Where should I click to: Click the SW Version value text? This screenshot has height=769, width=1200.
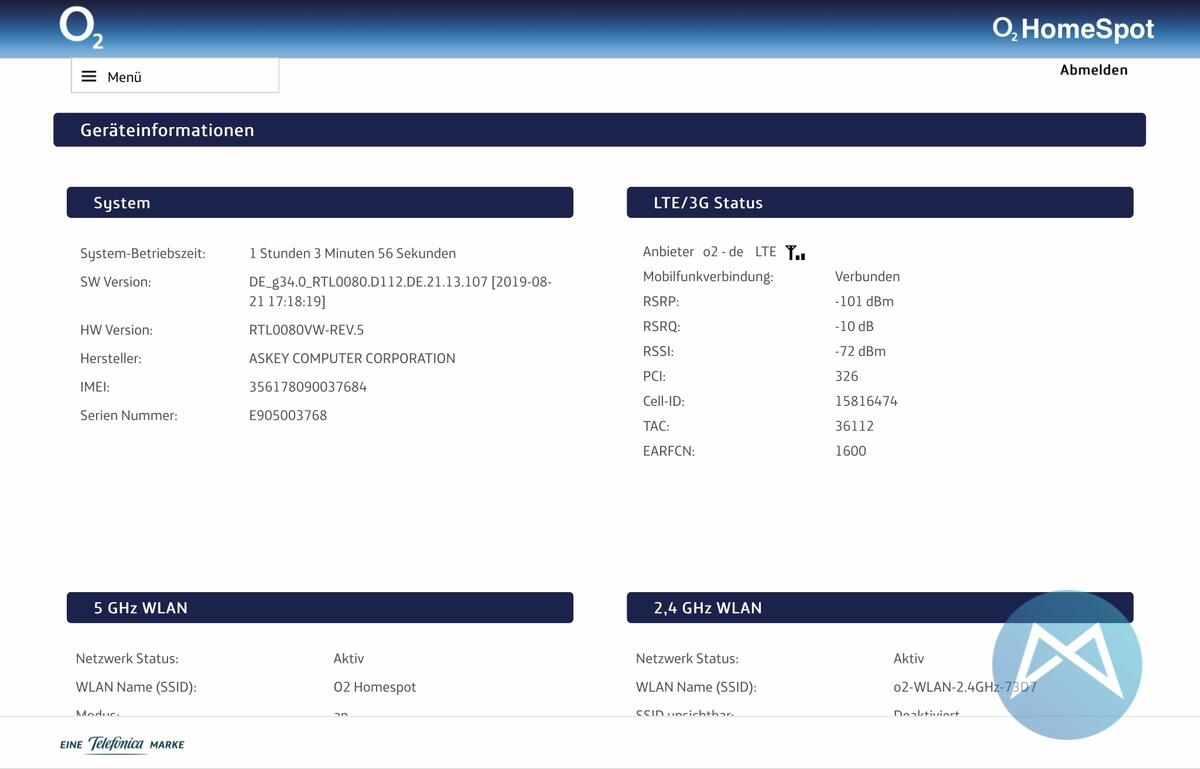pos(399,292)
